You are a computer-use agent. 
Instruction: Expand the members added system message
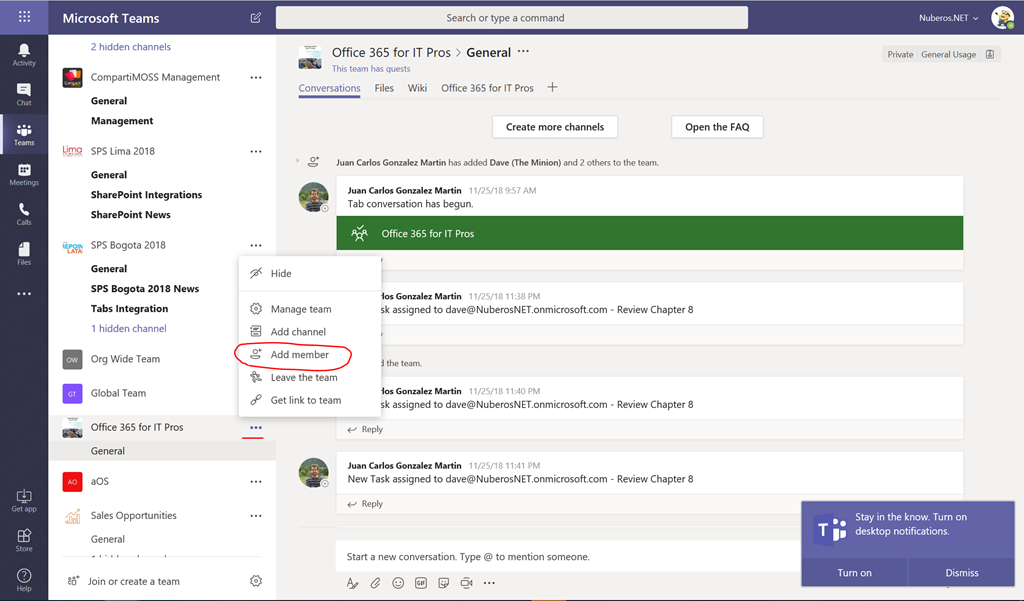(298, 161)
